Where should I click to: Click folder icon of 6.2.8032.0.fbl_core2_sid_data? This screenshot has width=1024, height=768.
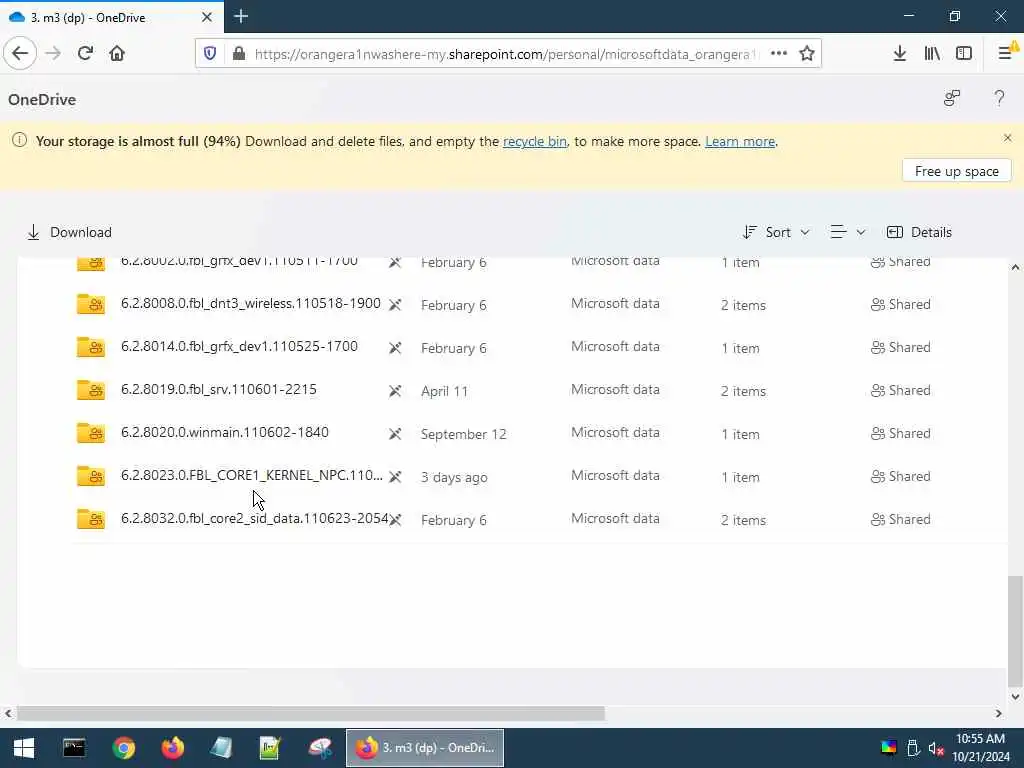coord(91,519)
